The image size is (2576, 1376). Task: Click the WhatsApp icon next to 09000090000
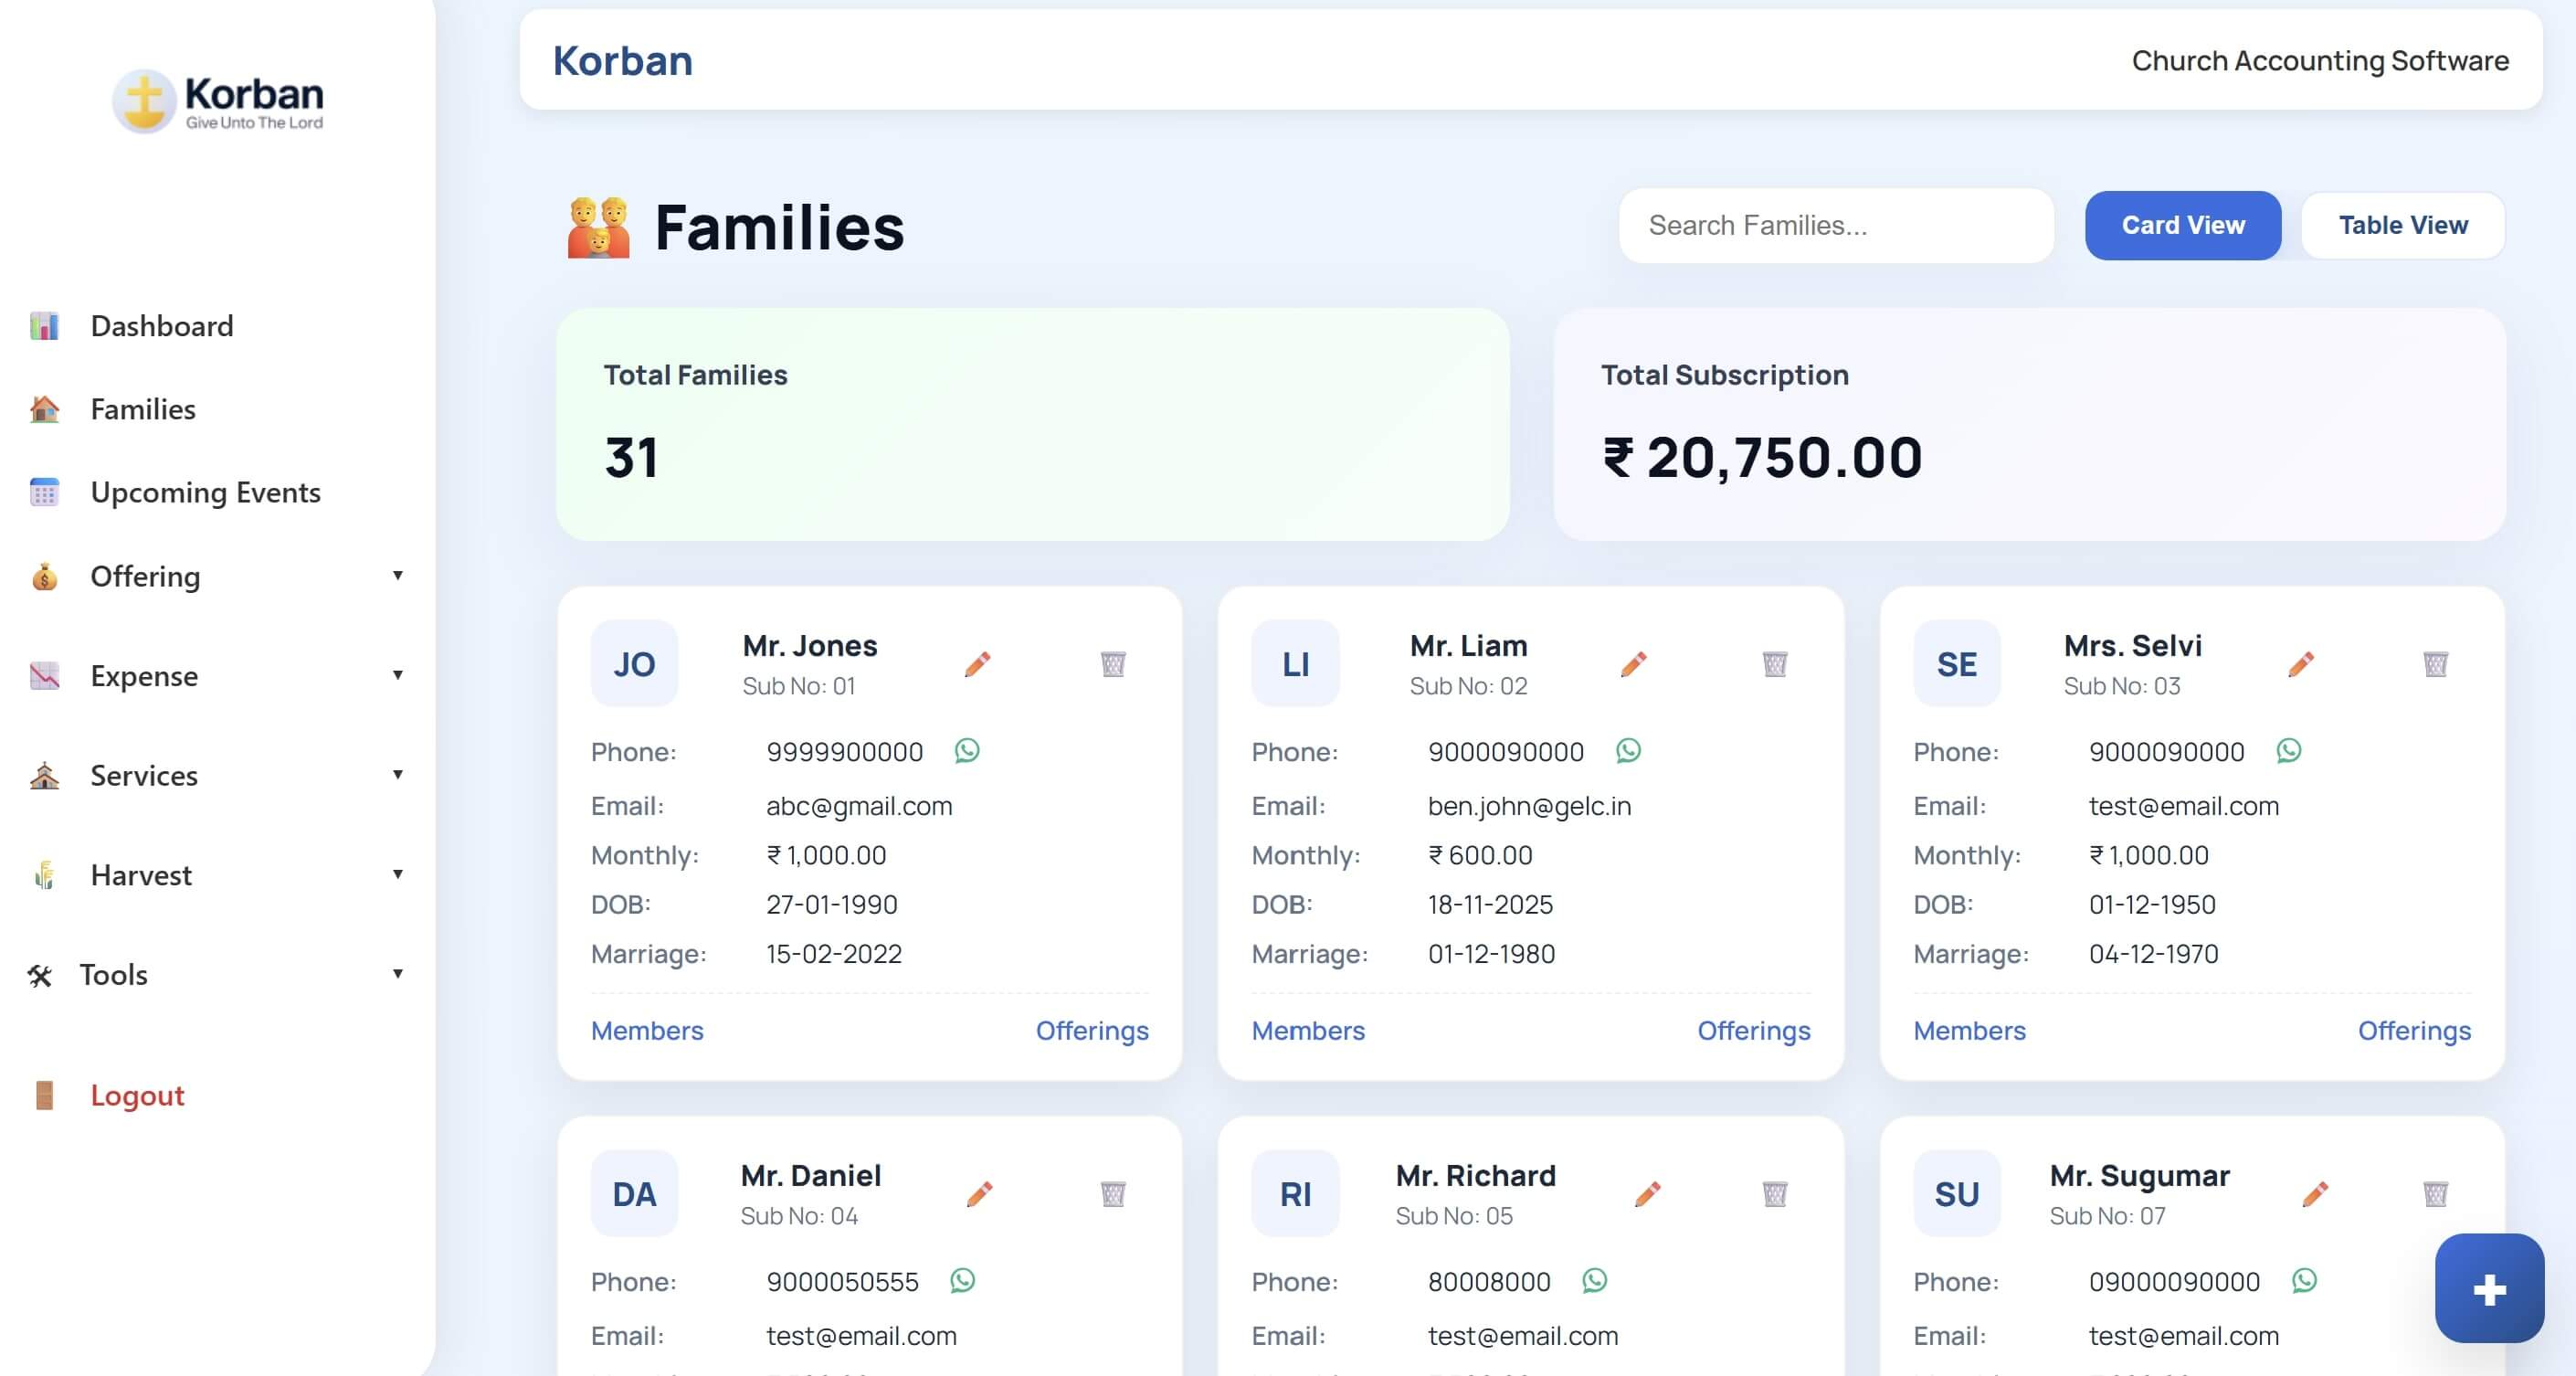pyautogui.click(x=2304, y=1280)
